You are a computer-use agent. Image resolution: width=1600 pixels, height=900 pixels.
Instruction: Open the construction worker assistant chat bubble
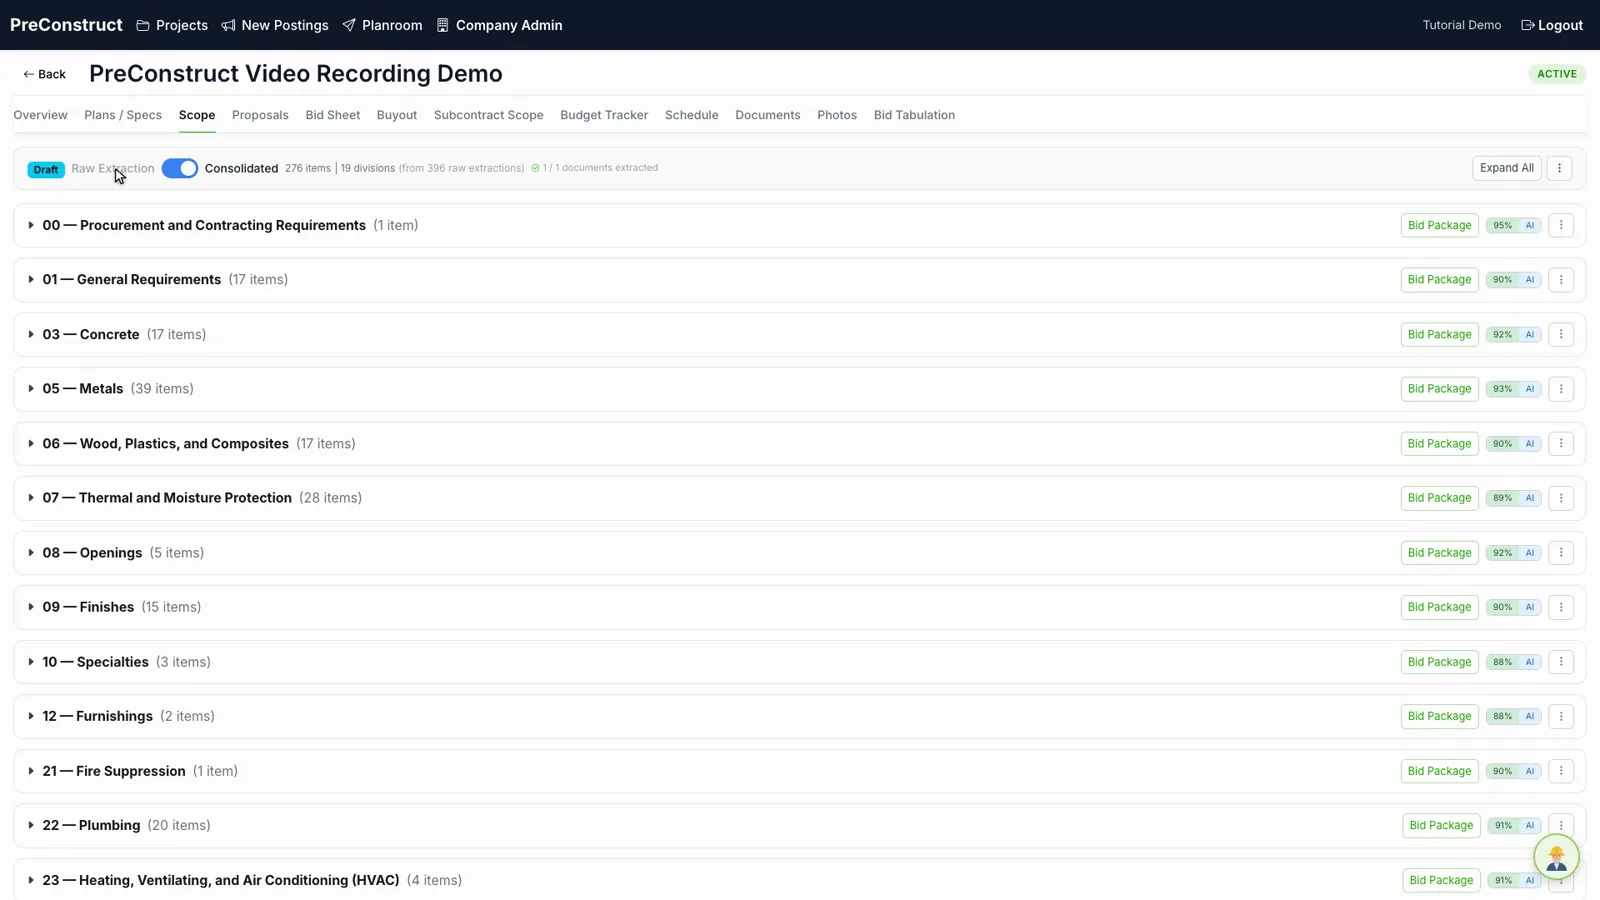coord(1556,857)
